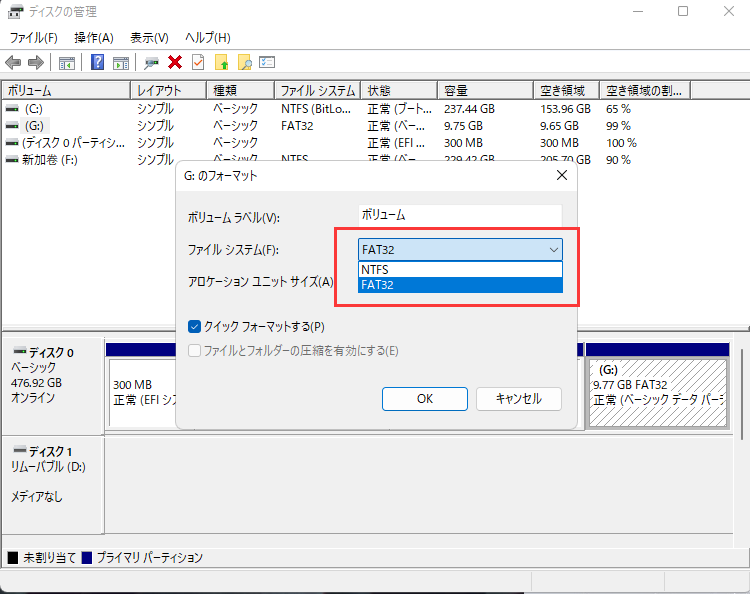
Task: Open the ファイル システム dropdown arrow
Action: coord(553,250)
